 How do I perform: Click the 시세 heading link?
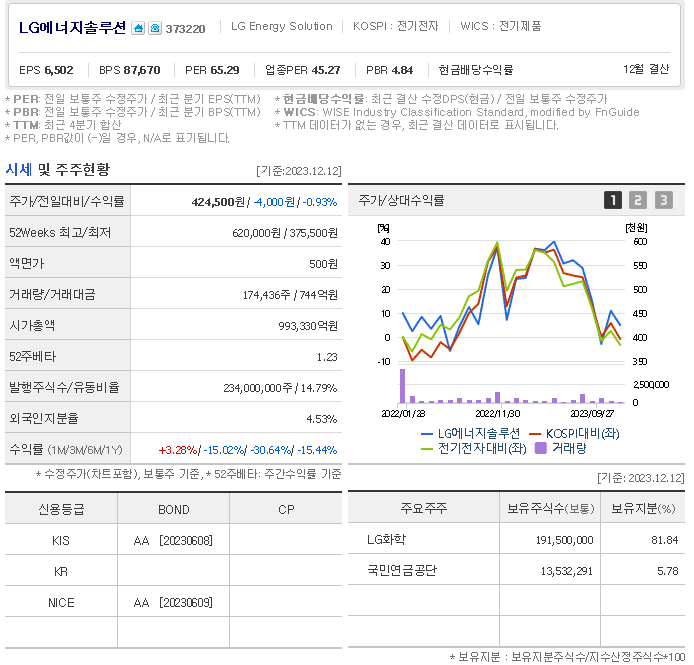[19, 170]
